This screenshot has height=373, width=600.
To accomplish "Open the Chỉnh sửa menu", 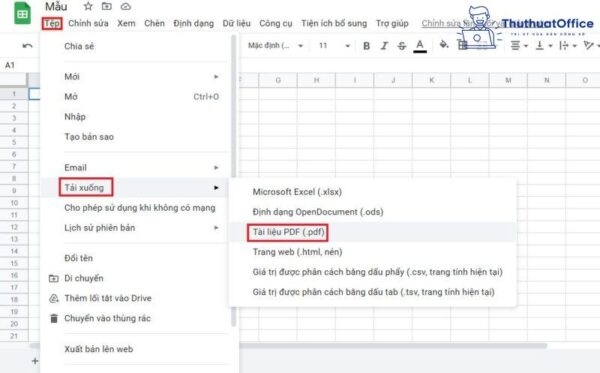I will click(x=88, y=24).
